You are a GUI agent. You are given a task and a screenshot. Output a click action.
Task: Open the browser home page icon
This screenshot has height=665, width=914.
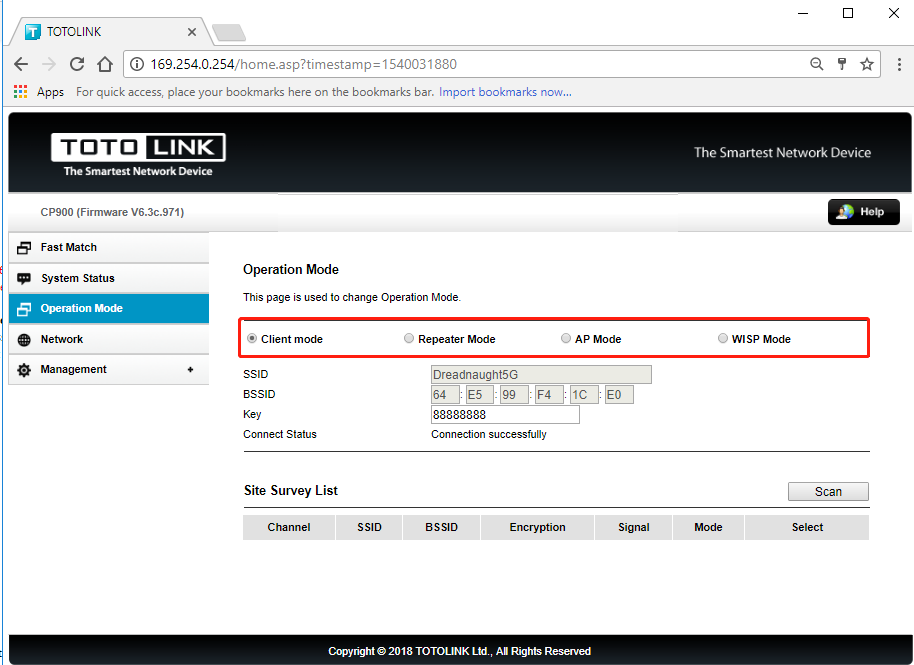(x=105, y=64)
